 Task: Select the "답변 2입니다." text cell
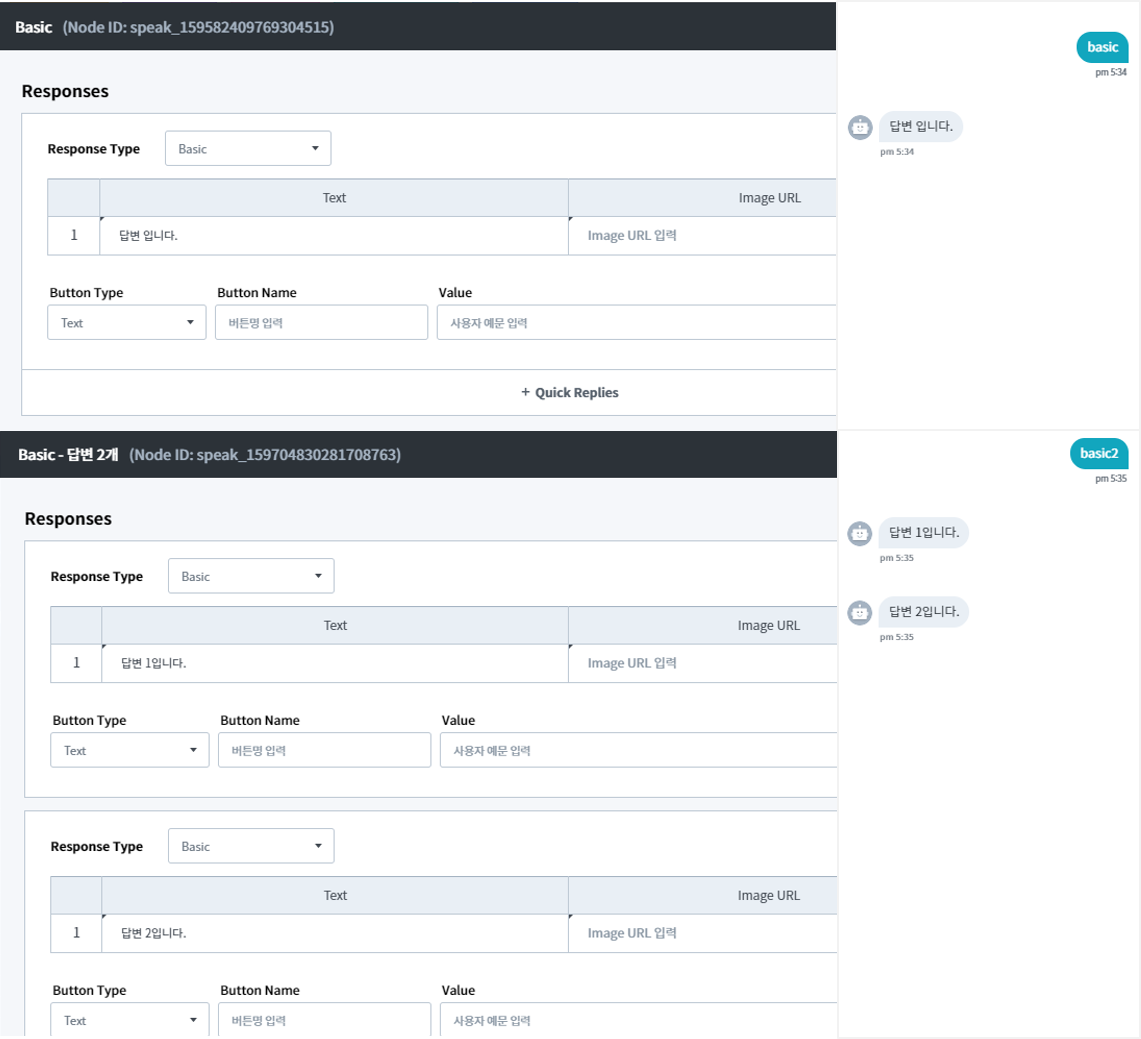click(x=334, y=933)
